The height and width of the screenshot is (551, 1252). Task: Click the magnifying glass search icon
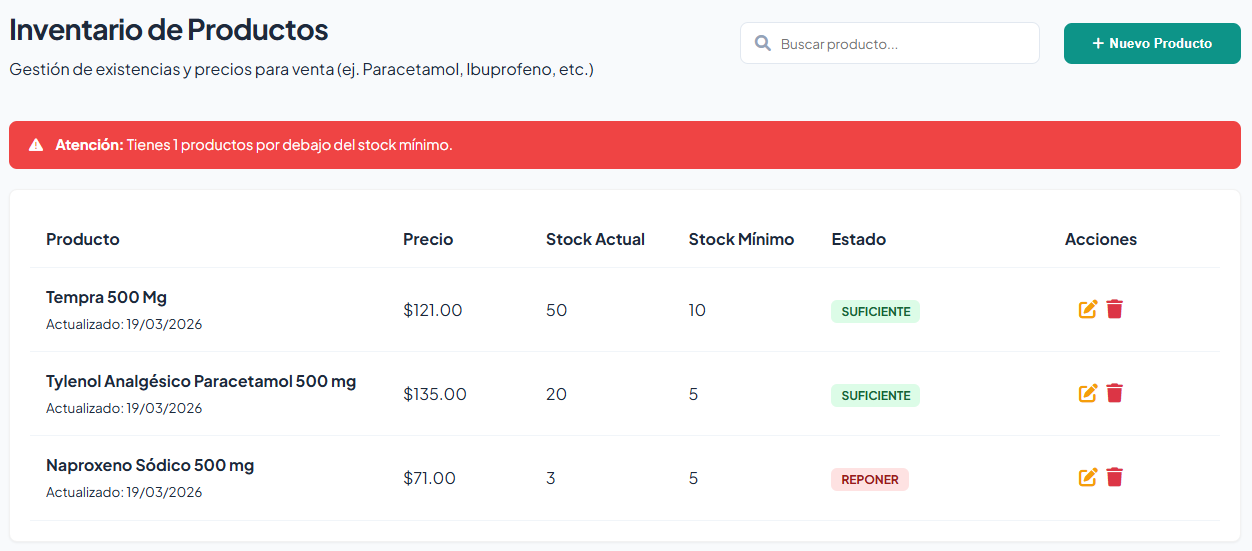click(763, 44)
